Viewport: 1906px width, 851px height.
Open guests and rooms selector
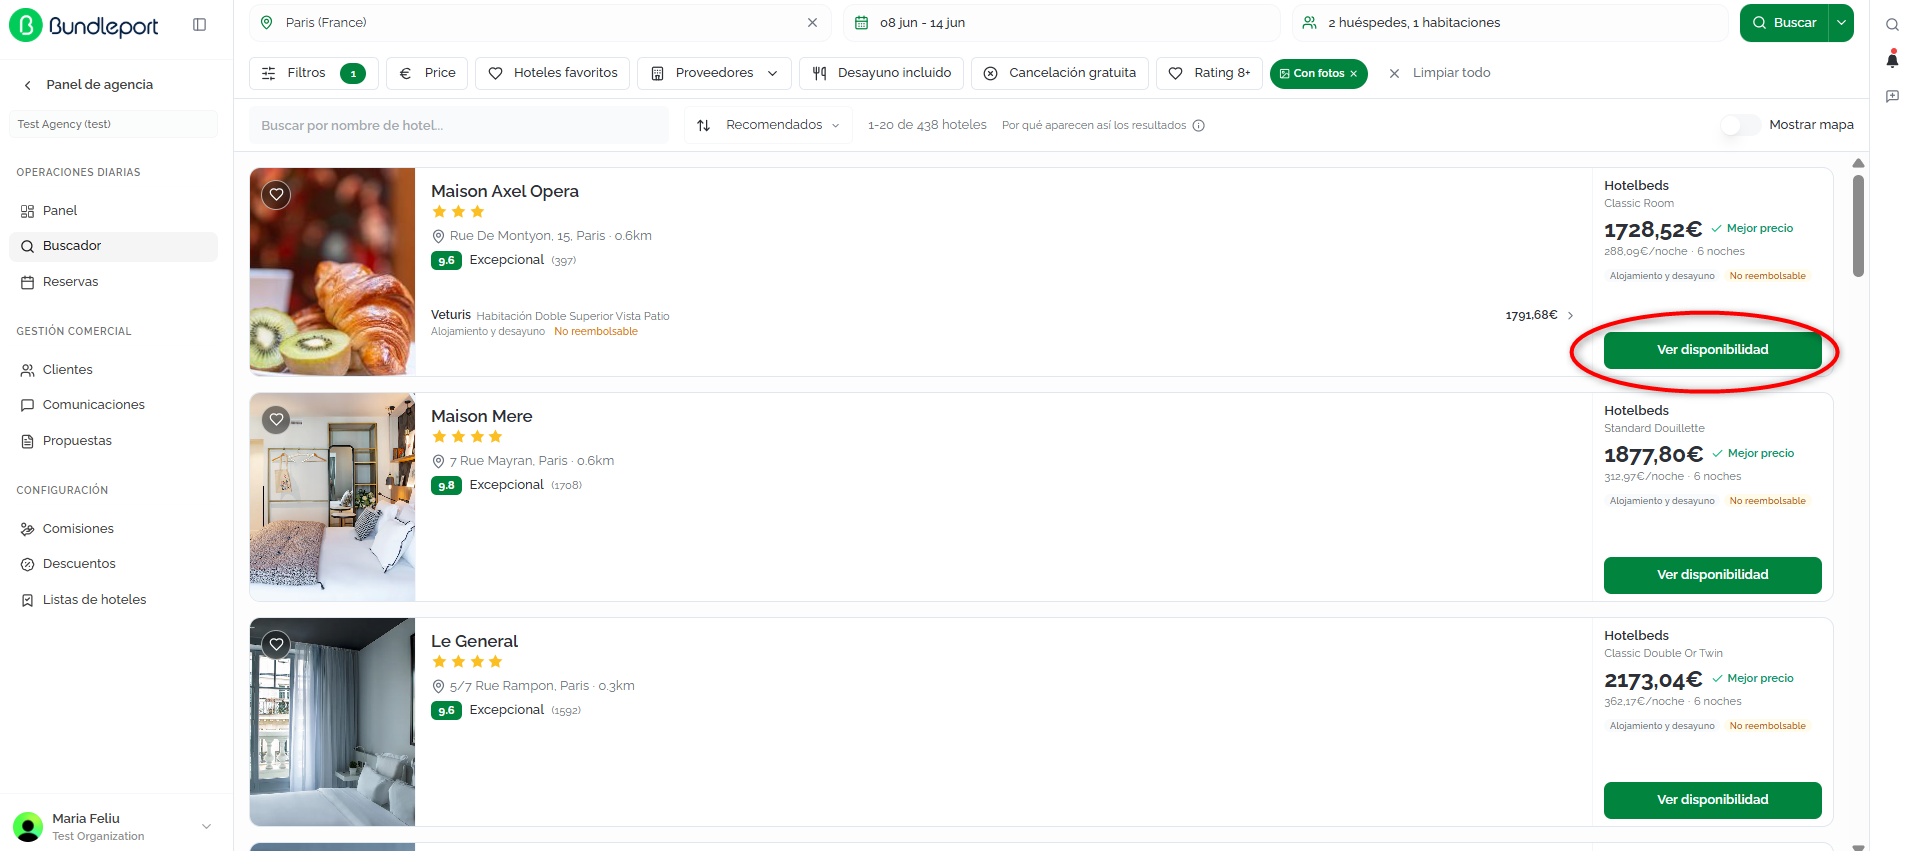click(1510, 23)
